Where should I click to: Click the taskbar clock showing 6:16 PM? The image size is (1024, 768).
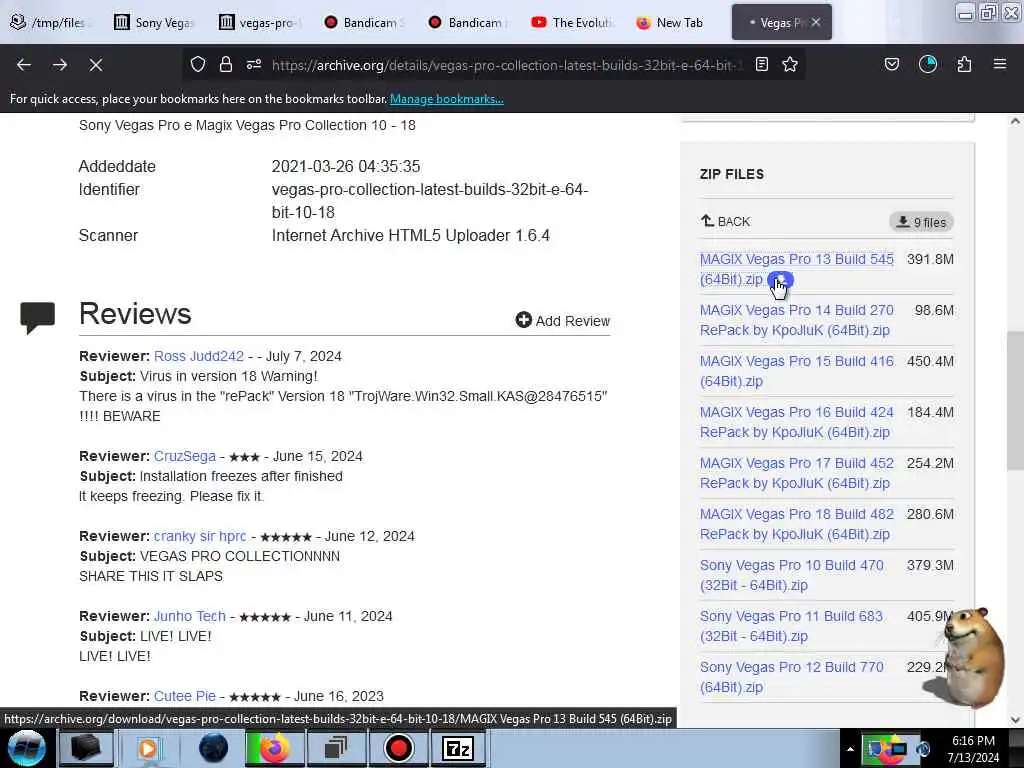[973, 749]
